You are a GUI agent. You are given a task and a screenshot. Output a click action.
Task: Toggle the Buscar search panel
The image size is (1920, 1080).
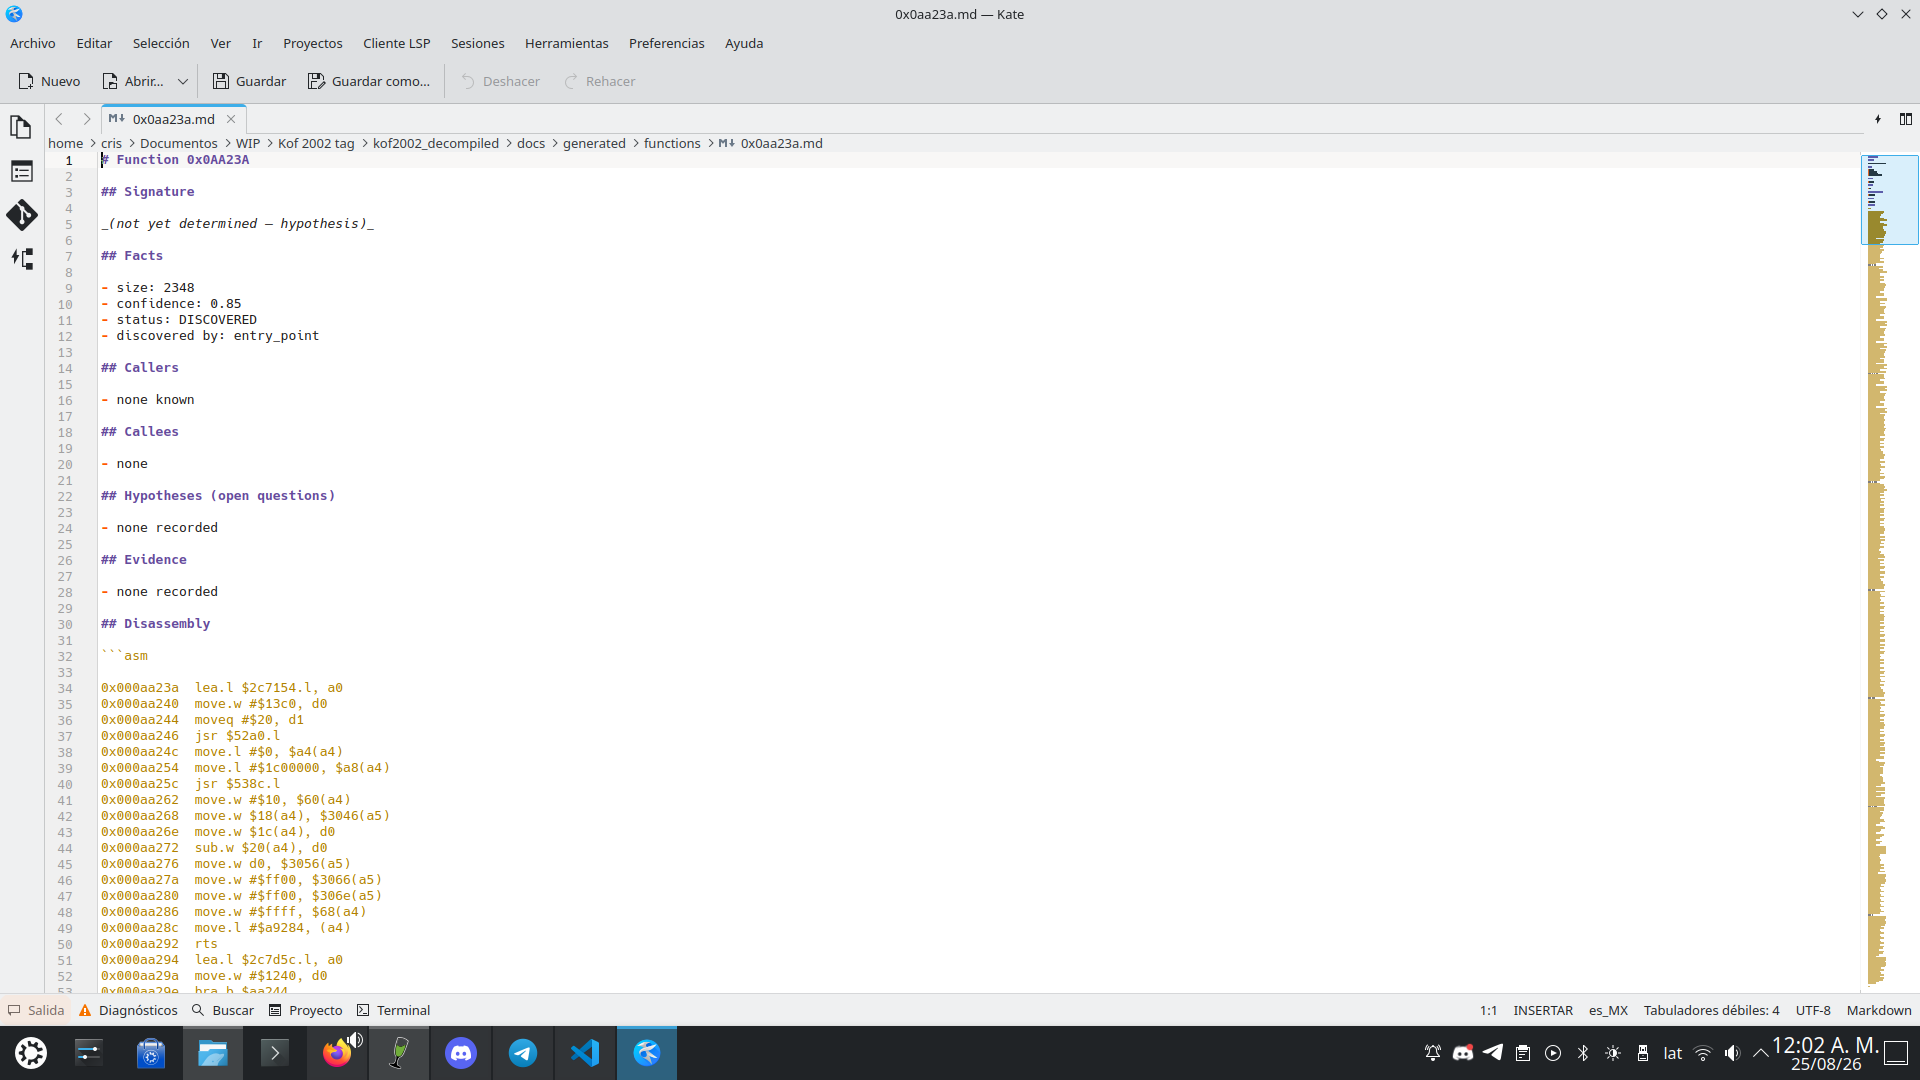click(223, 1010)
